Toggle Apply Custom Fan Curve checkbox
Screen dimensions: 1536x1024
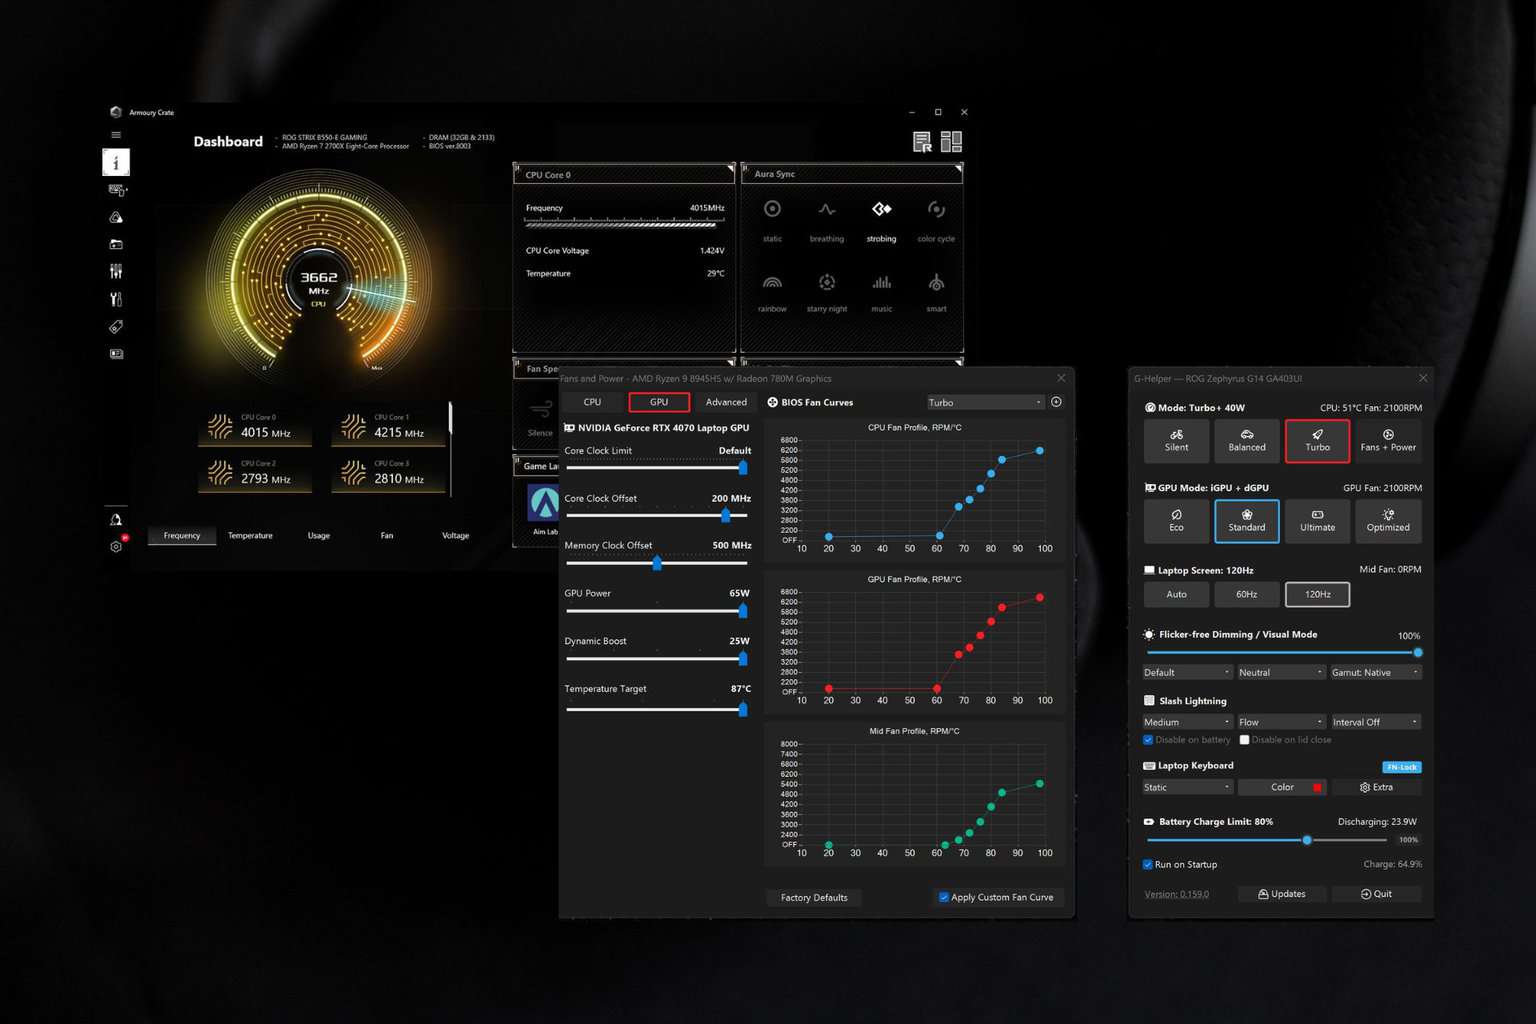[x=943, y=897]
